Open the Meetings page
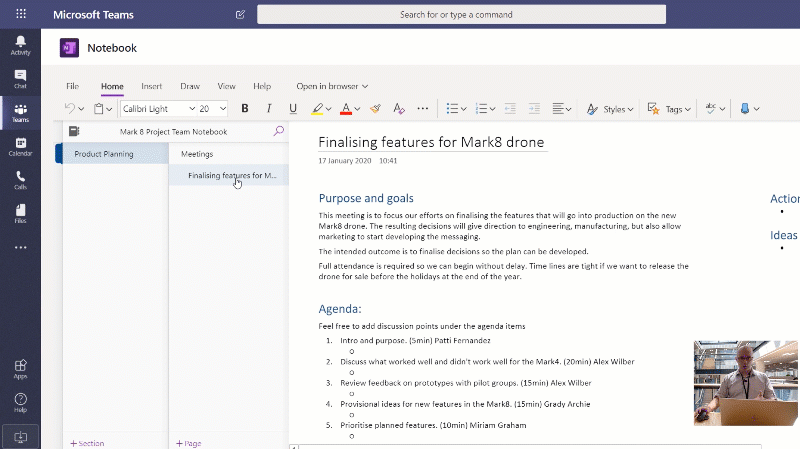The image size is (800, 449). tap(229, 154)
